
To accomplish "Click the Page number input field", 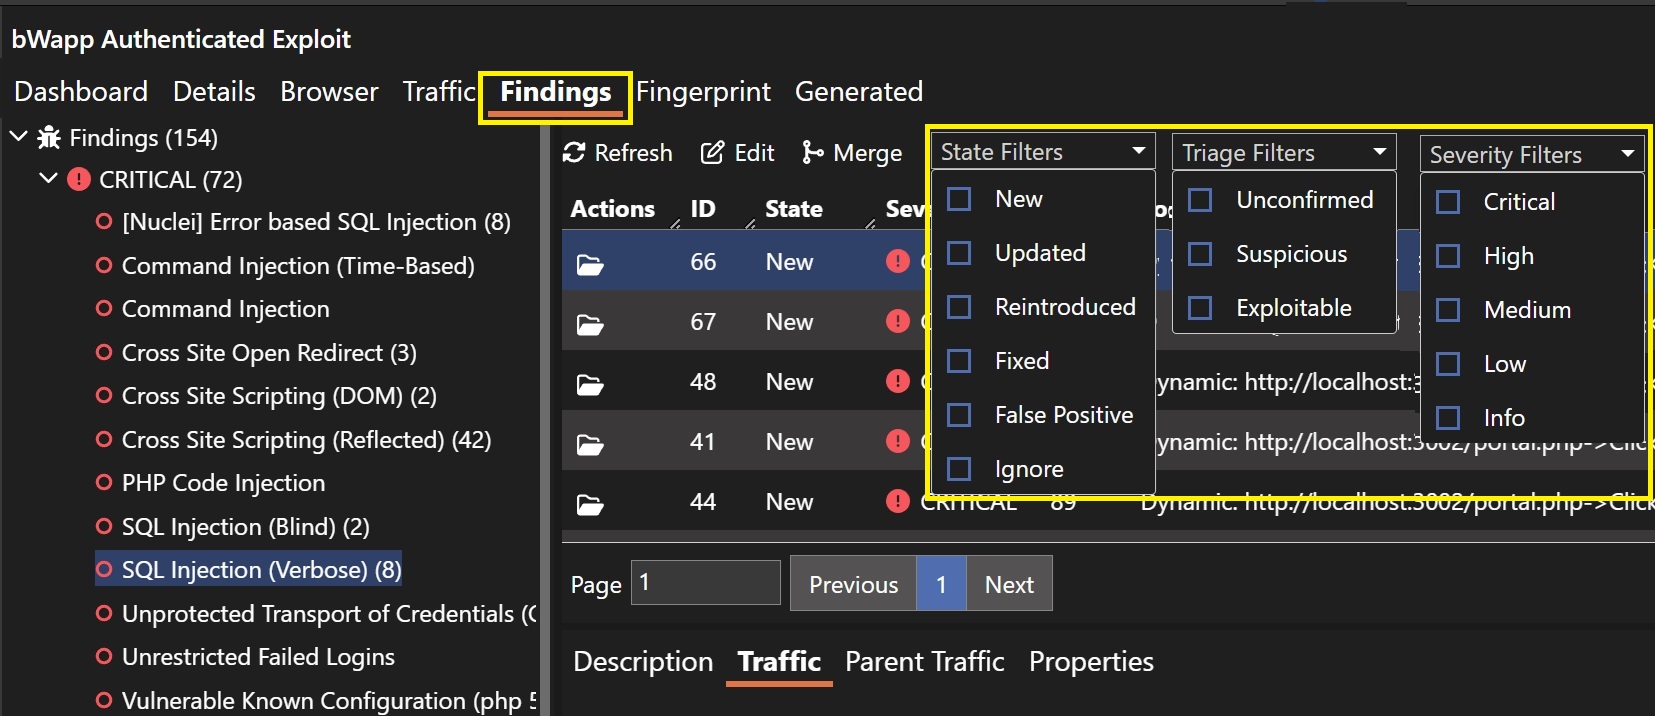I will click(705, 583).
